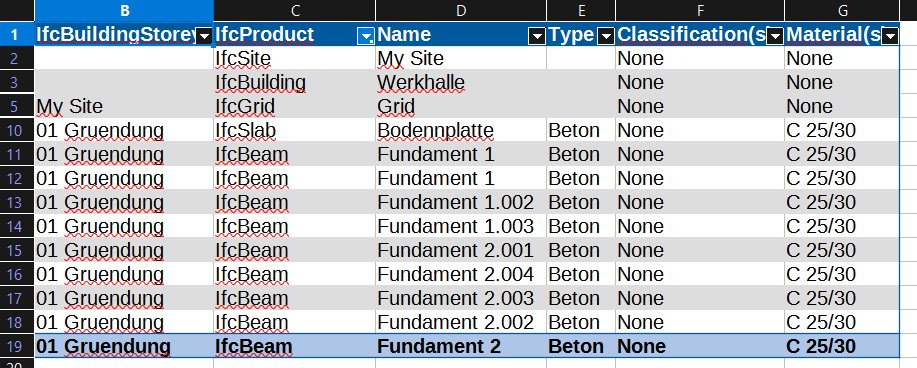Select column G header
The image size is (917, 368).
click(842, 11)
